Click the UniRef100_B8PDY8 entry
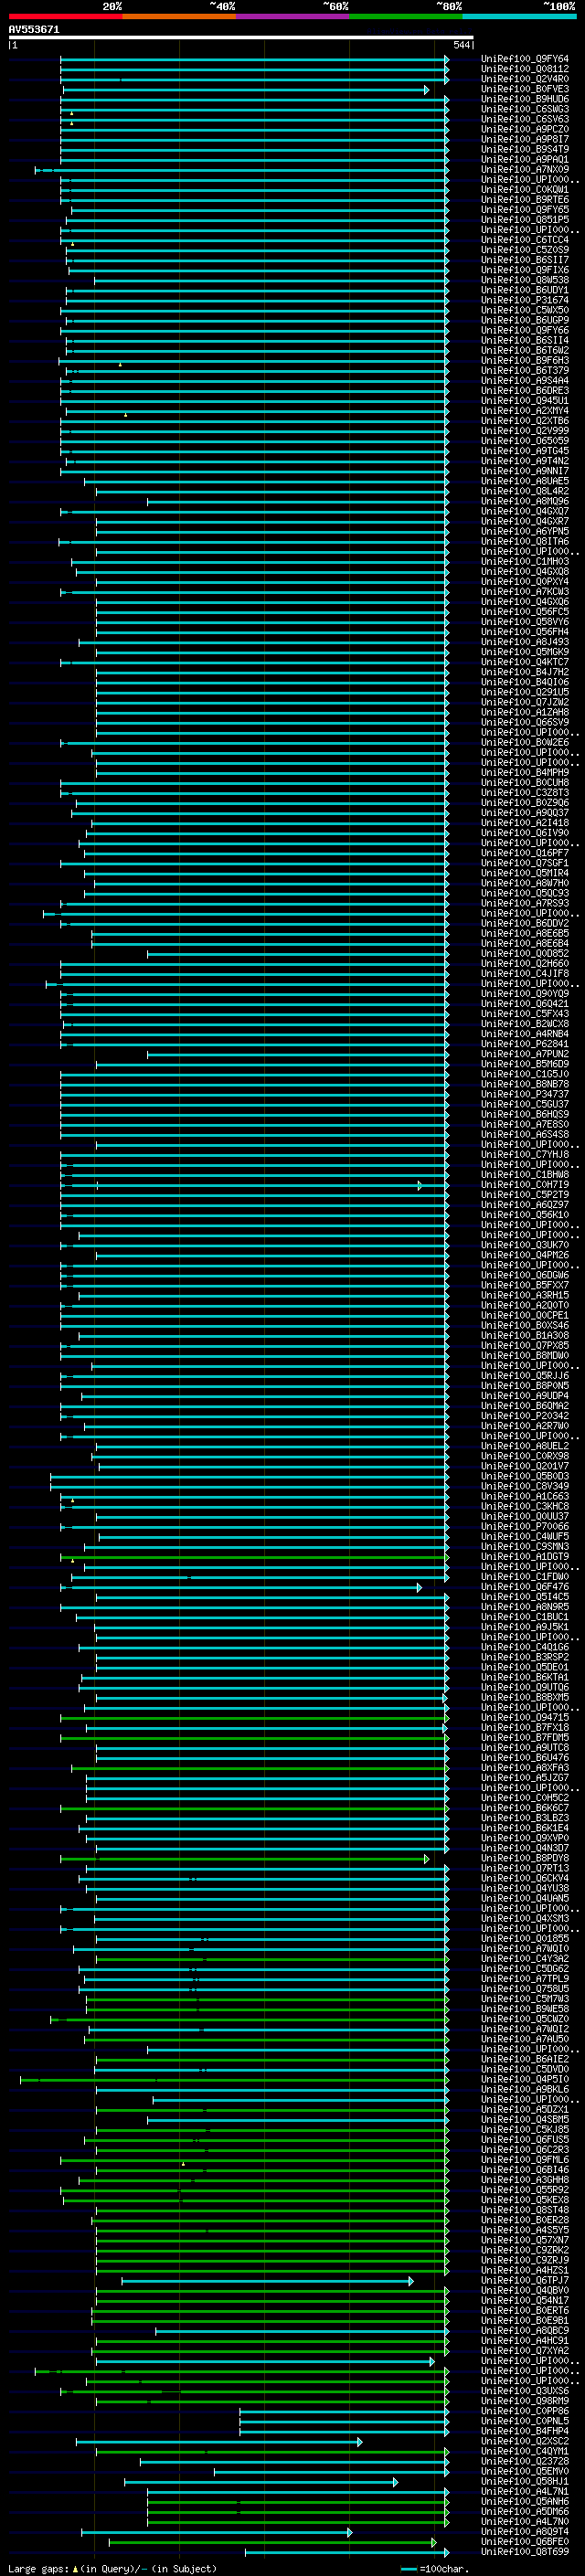The width and height of the screenshot is (585, 2576). 525,1858
